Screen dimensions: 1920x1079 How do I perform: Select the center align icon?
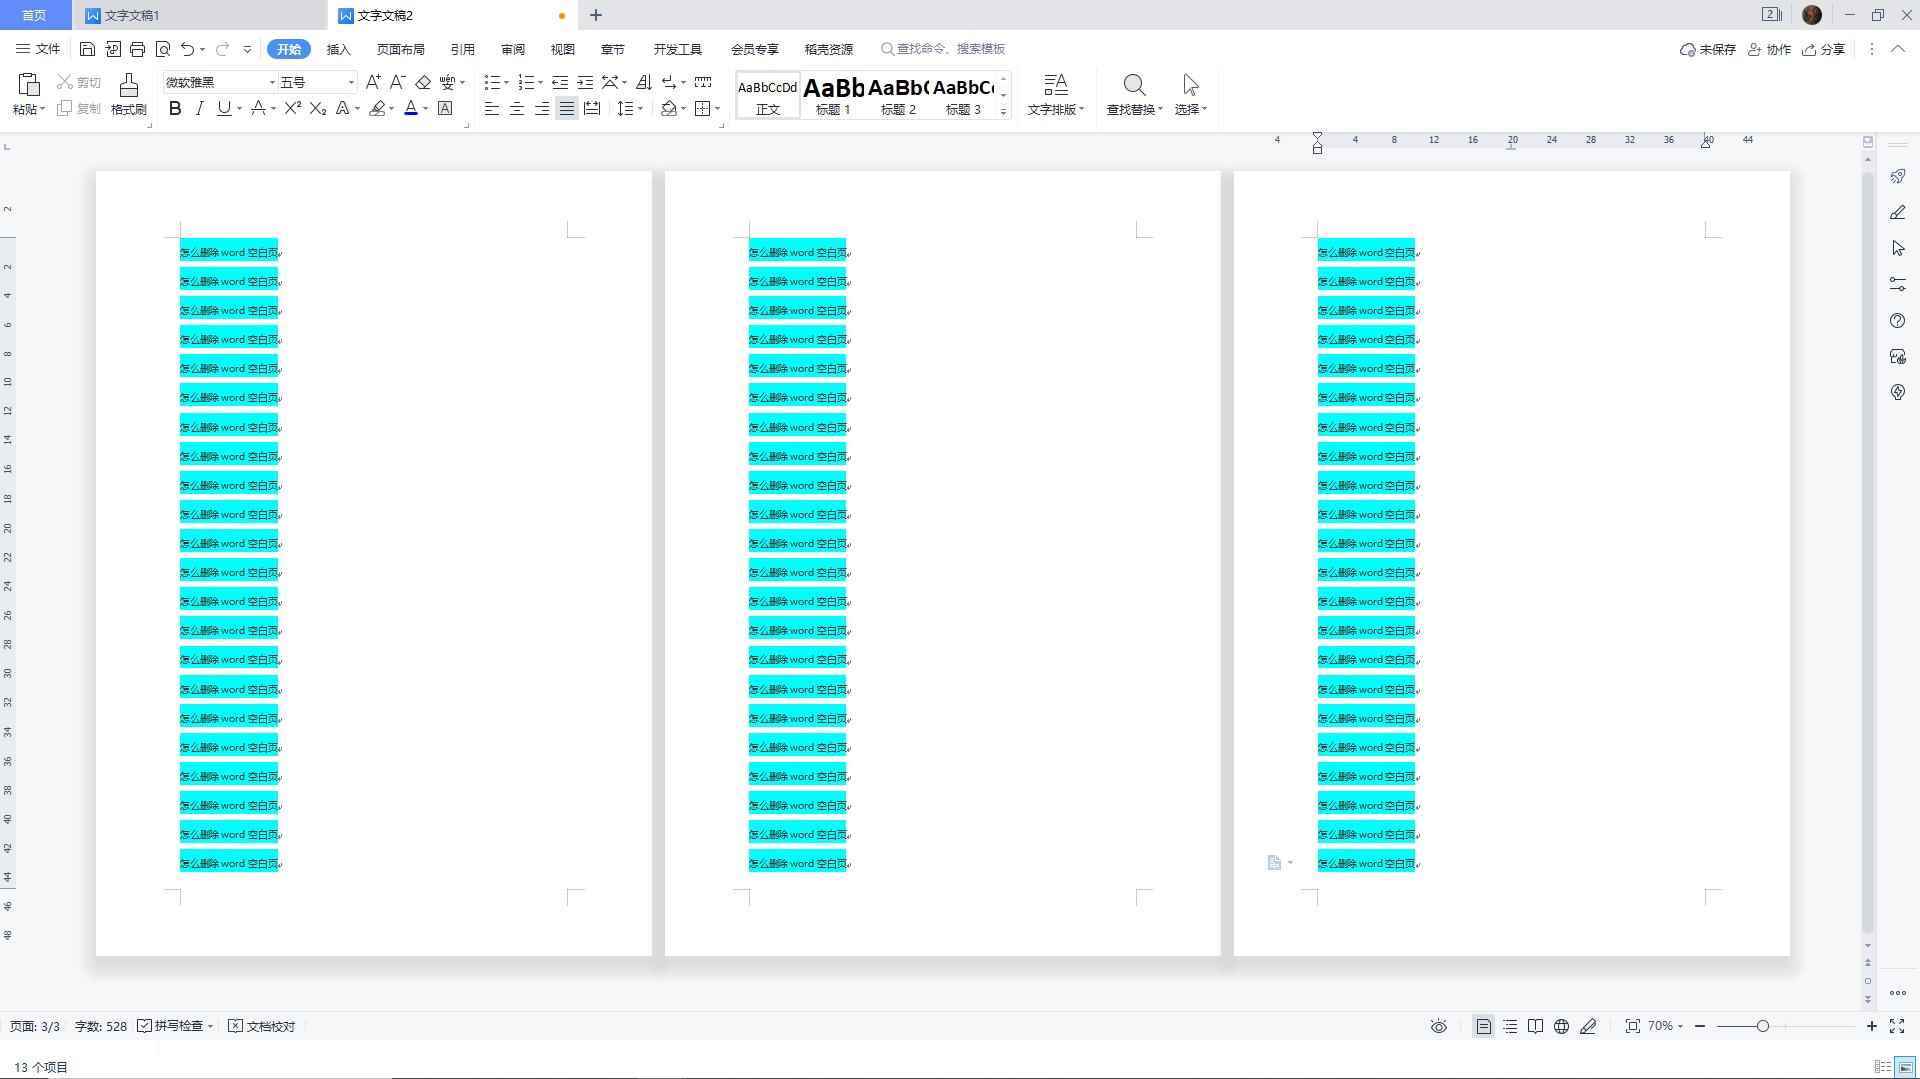(517, 108)
